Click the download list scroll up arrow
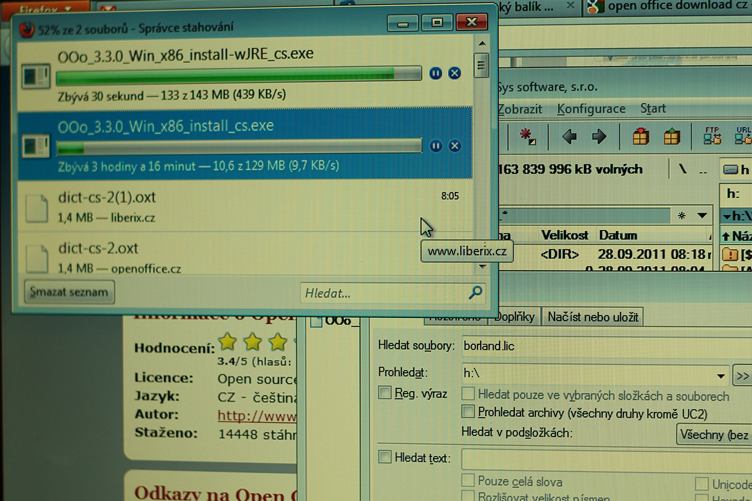Image resolution: width=752 pixels, height=501 pixels. point(482,44)
